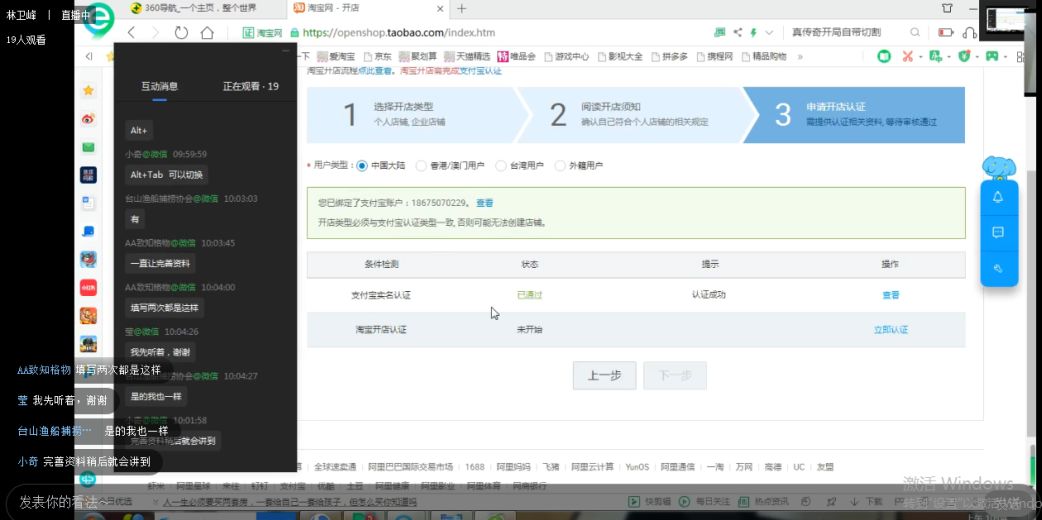Click the red scissors screenshot icon
Screen dimensions: 1042x520
(907, 57)
